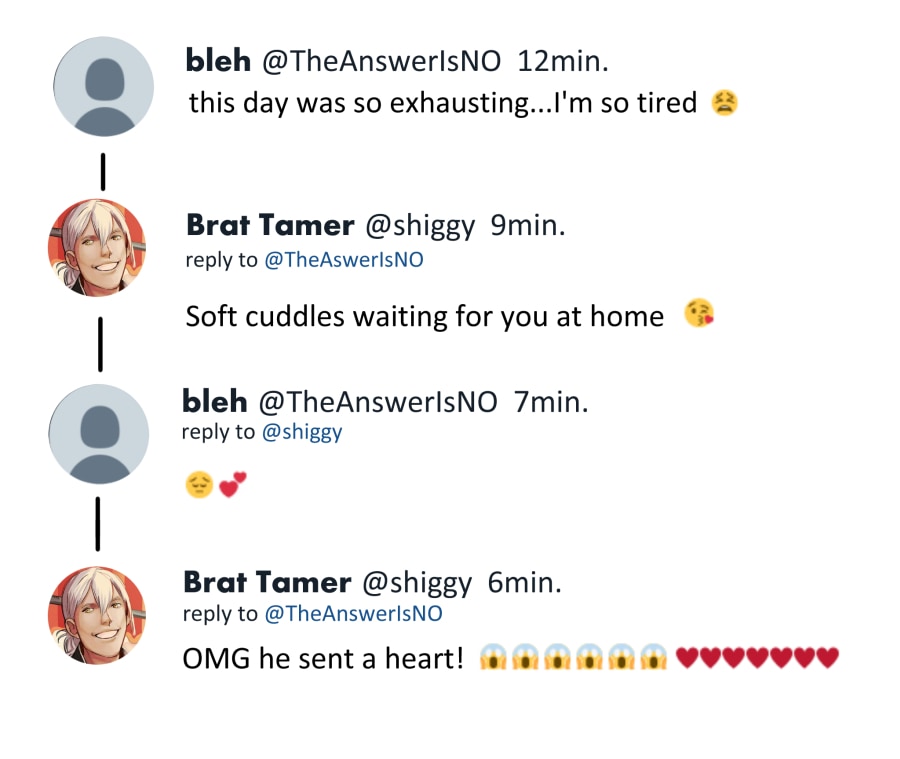Image resolution: width=900 pixels, height=759 pixels.
Task: Follow the "reply to @shiggy" link
Action: pos(301,432)
